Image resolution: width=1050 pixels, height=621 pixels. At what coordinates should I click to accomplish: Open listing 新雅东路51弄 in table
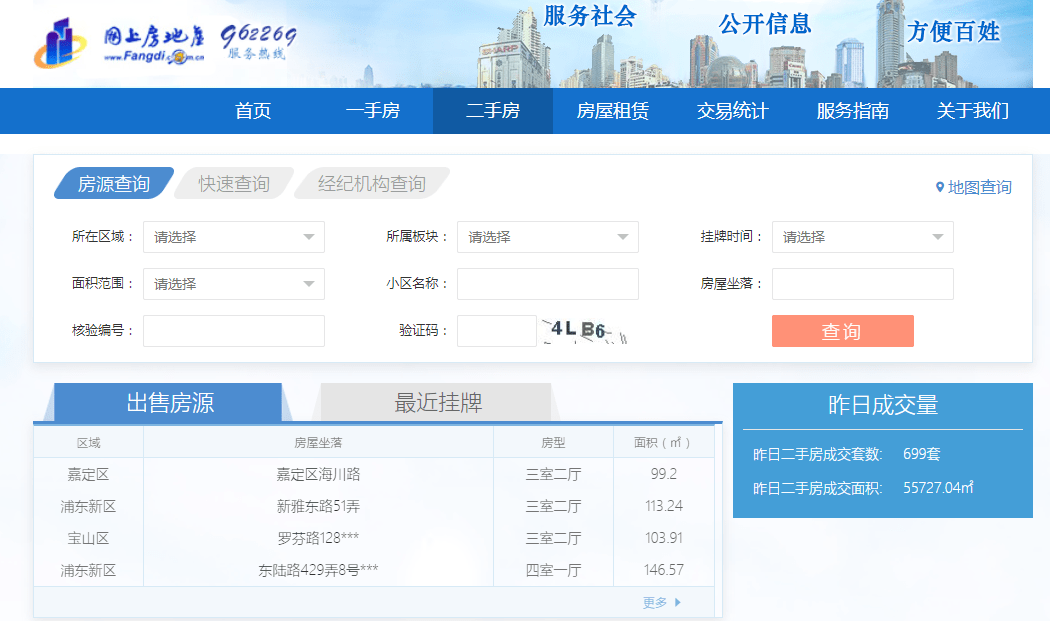pyautogui.click(x=318, y=506)
